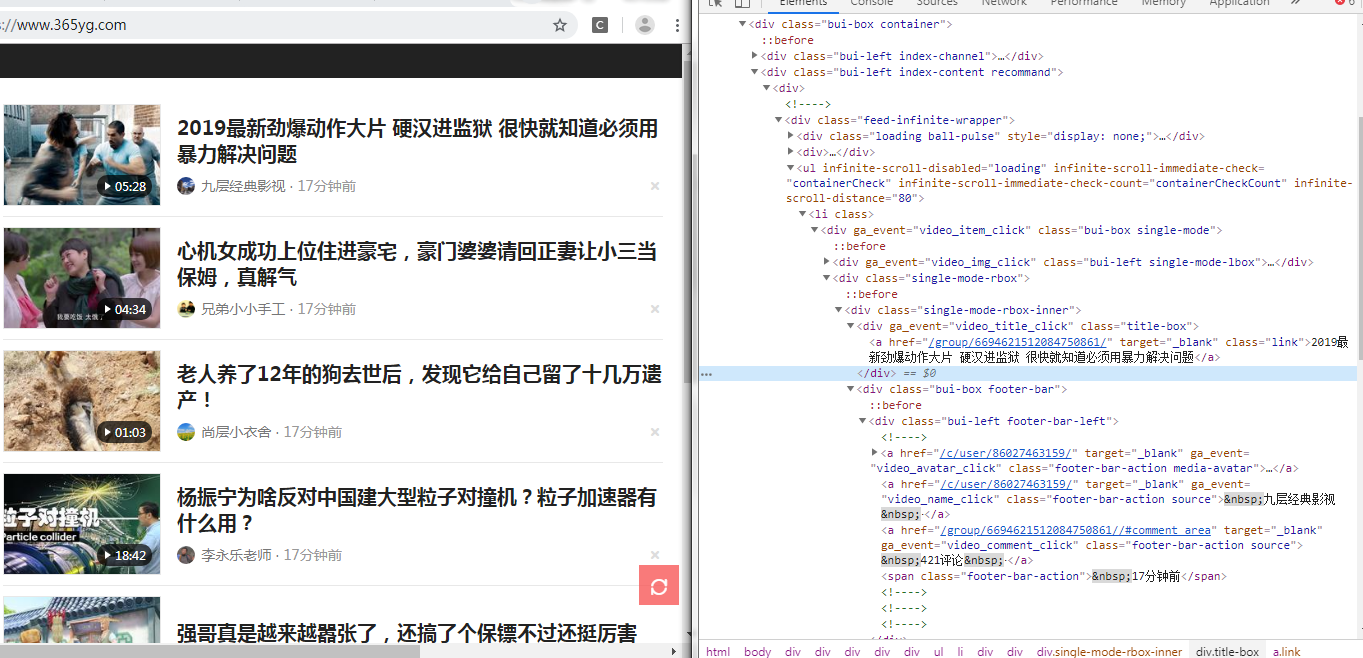Dismiss the 兄弟小小手工 video with its X
Viewport: 1363px width, 658px height.
(x=655, y=309)
